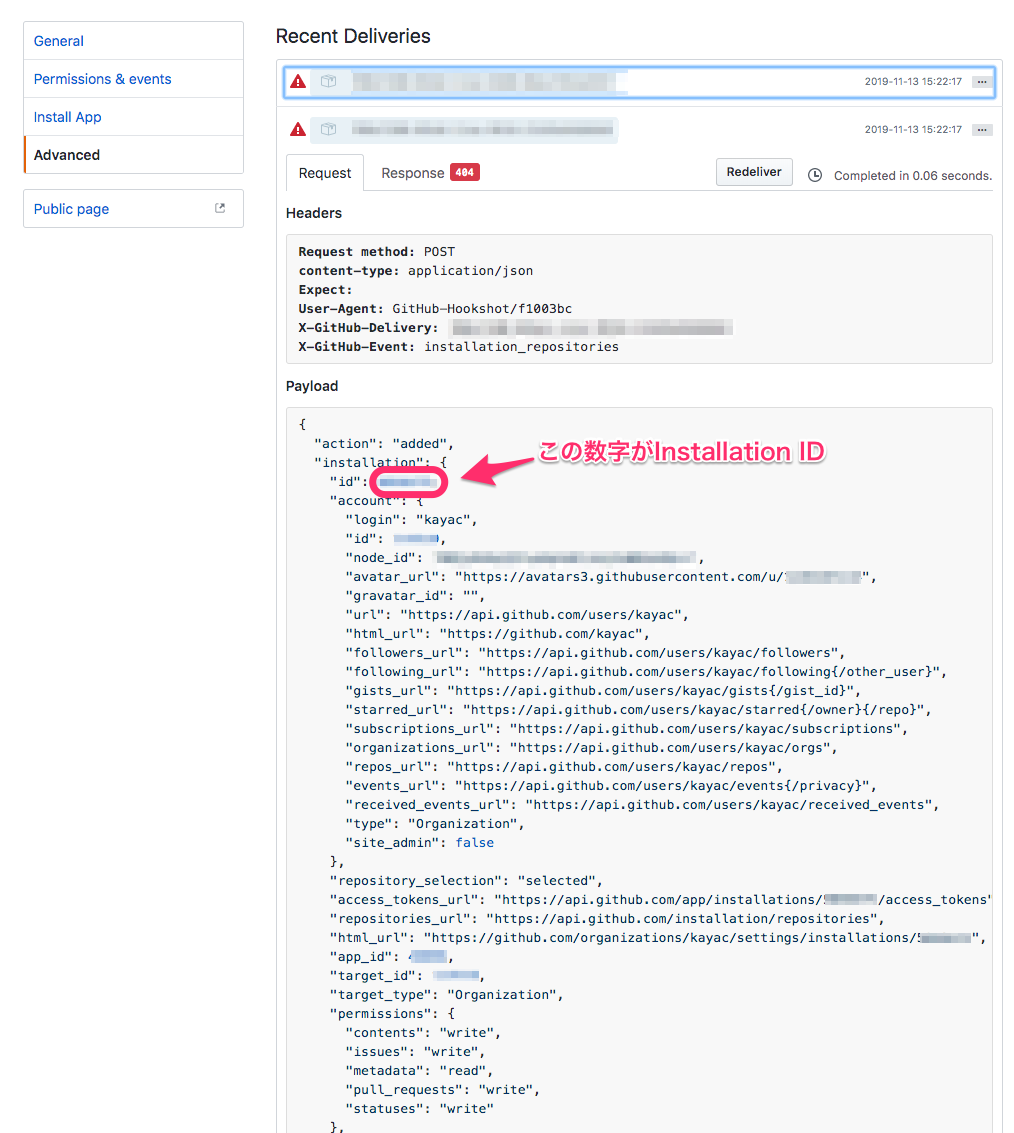
Task: Click X-GitHub-Event installation_repositories line
Action: 458,347
